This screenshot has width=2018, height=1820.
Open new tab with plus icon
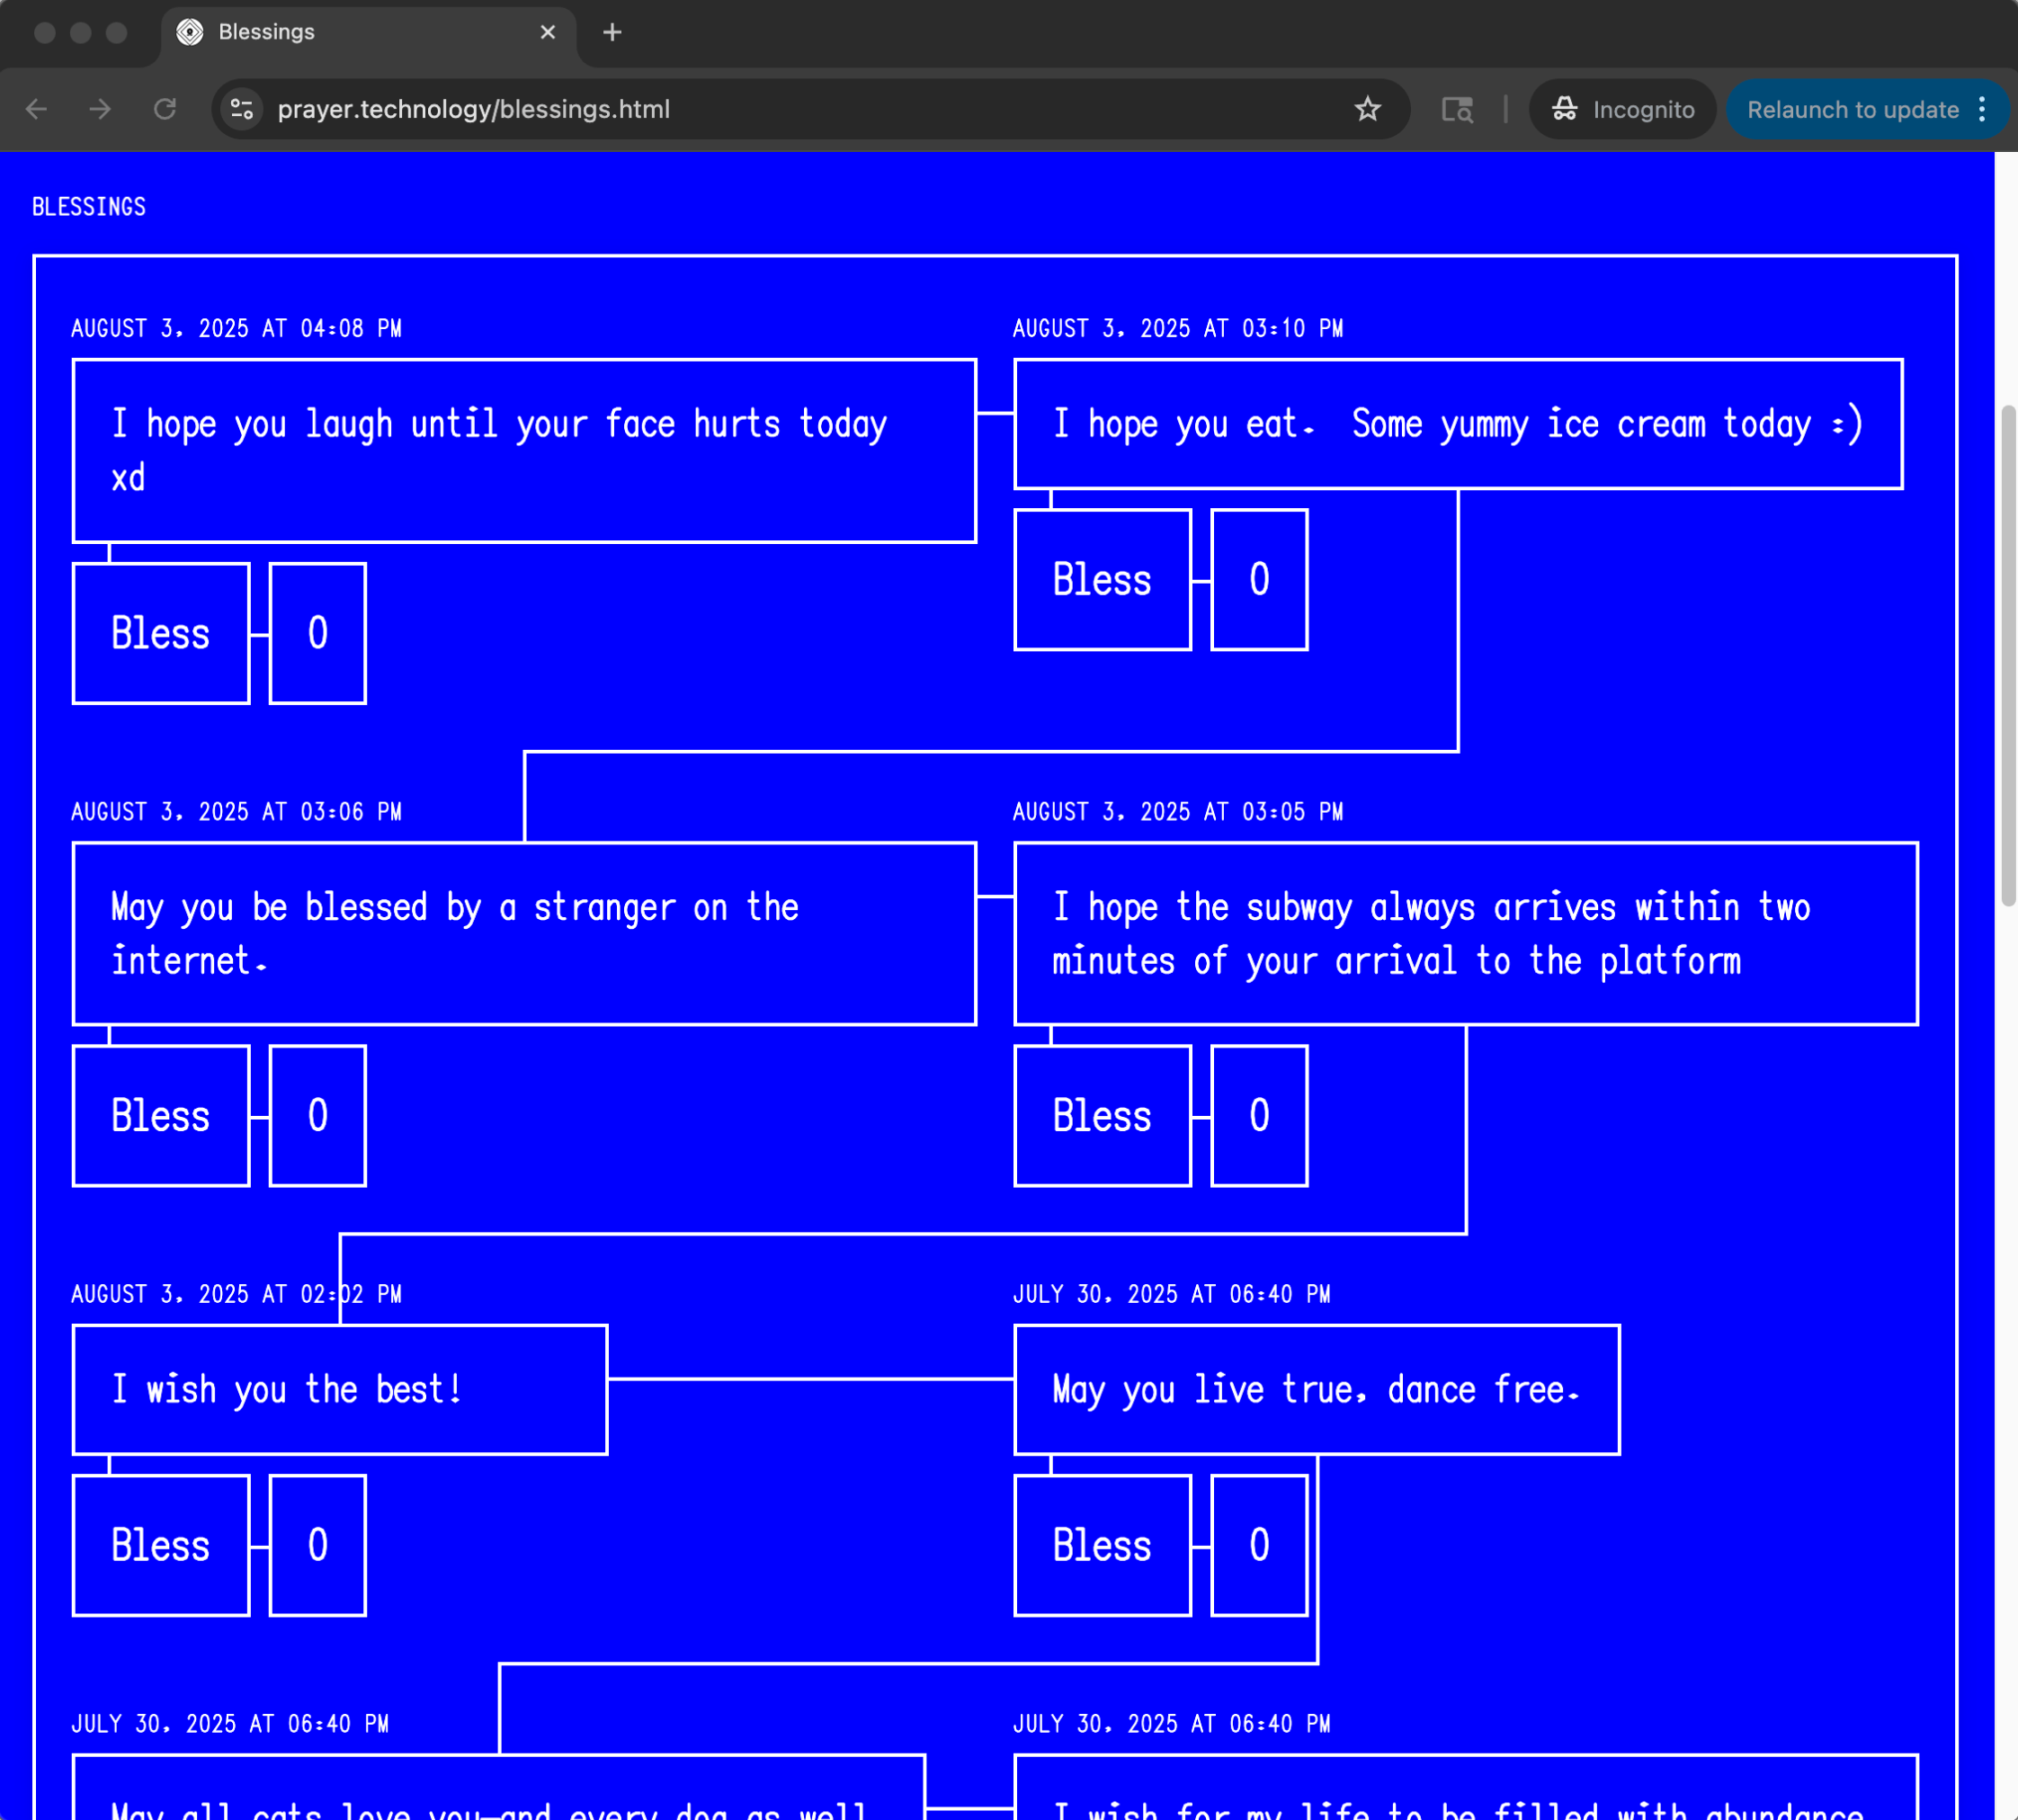point(612,32)
